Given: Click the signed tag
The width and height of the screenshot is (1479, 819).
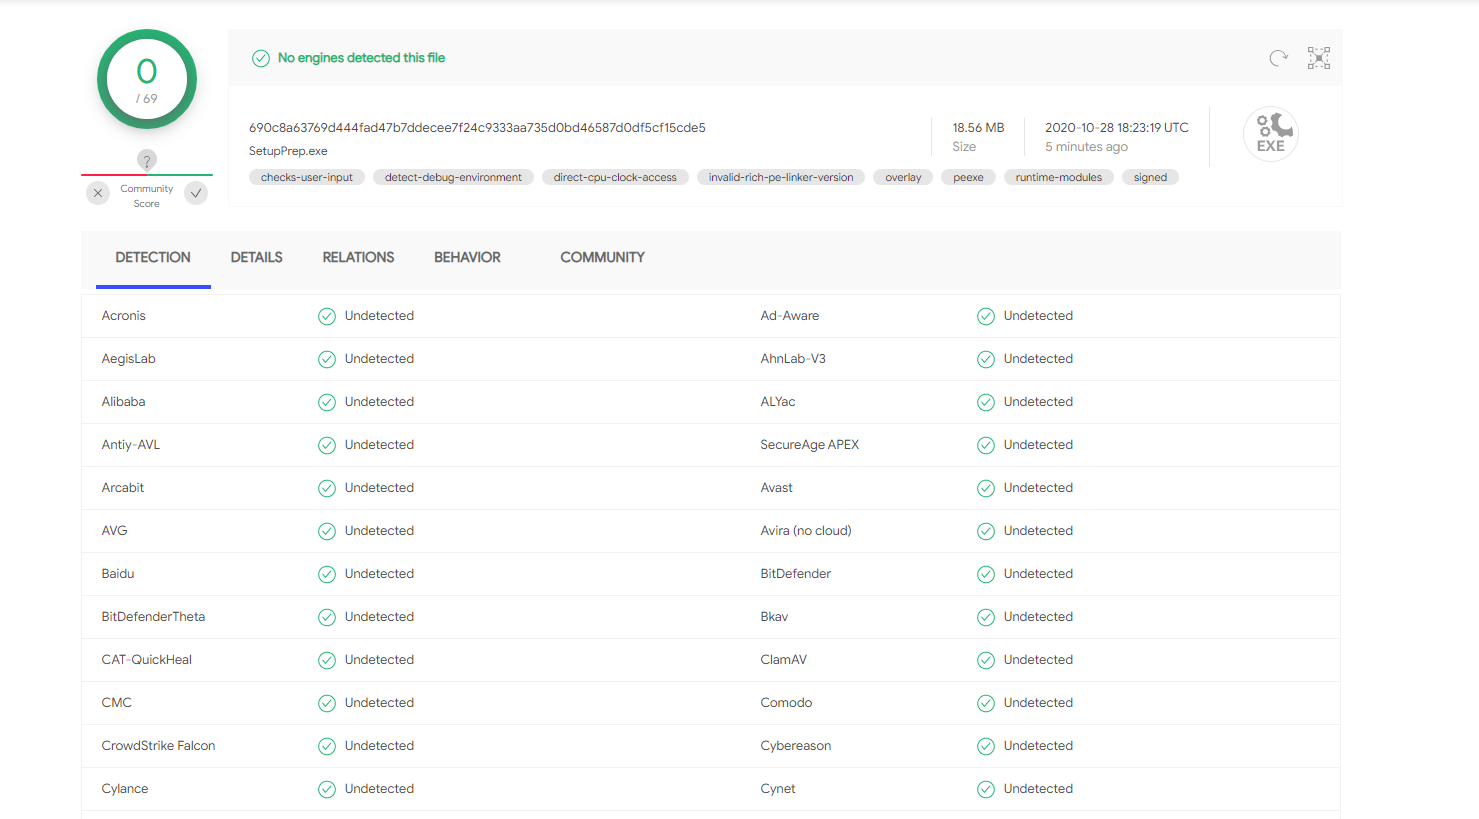Looking at the screenshot, I should point(1150,177).
